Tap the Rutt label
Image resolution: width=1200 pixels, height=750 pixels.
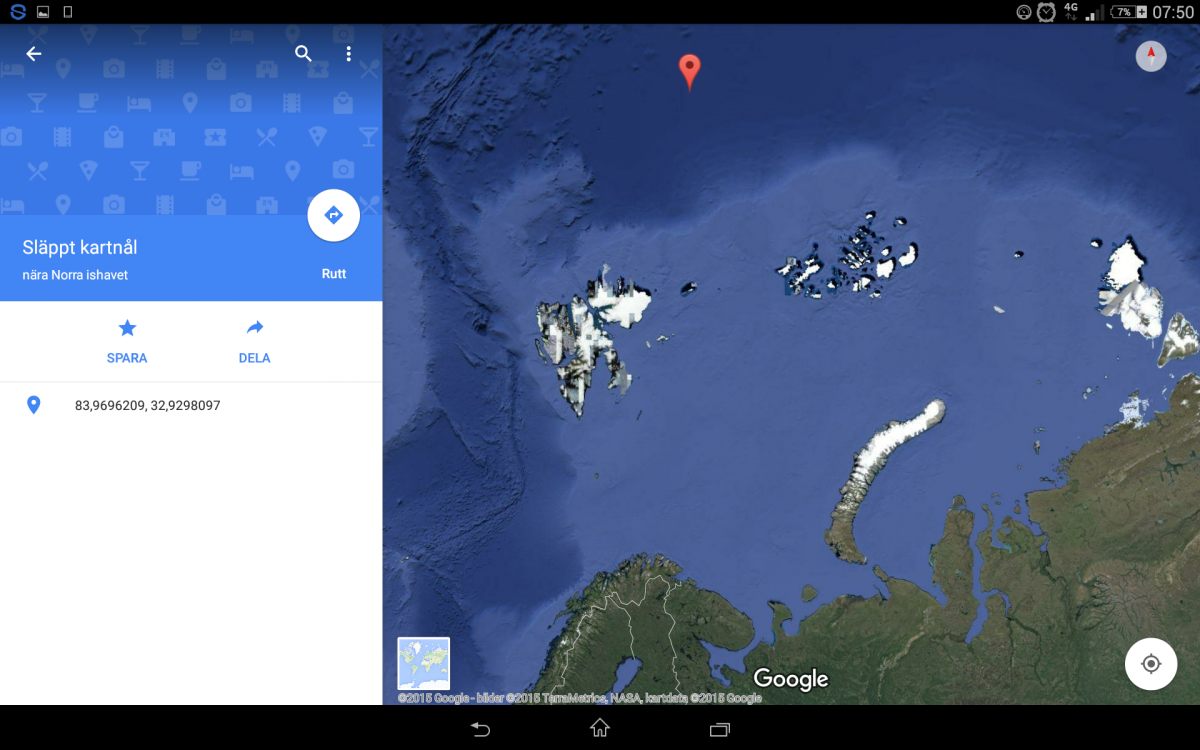click(334, 274)
